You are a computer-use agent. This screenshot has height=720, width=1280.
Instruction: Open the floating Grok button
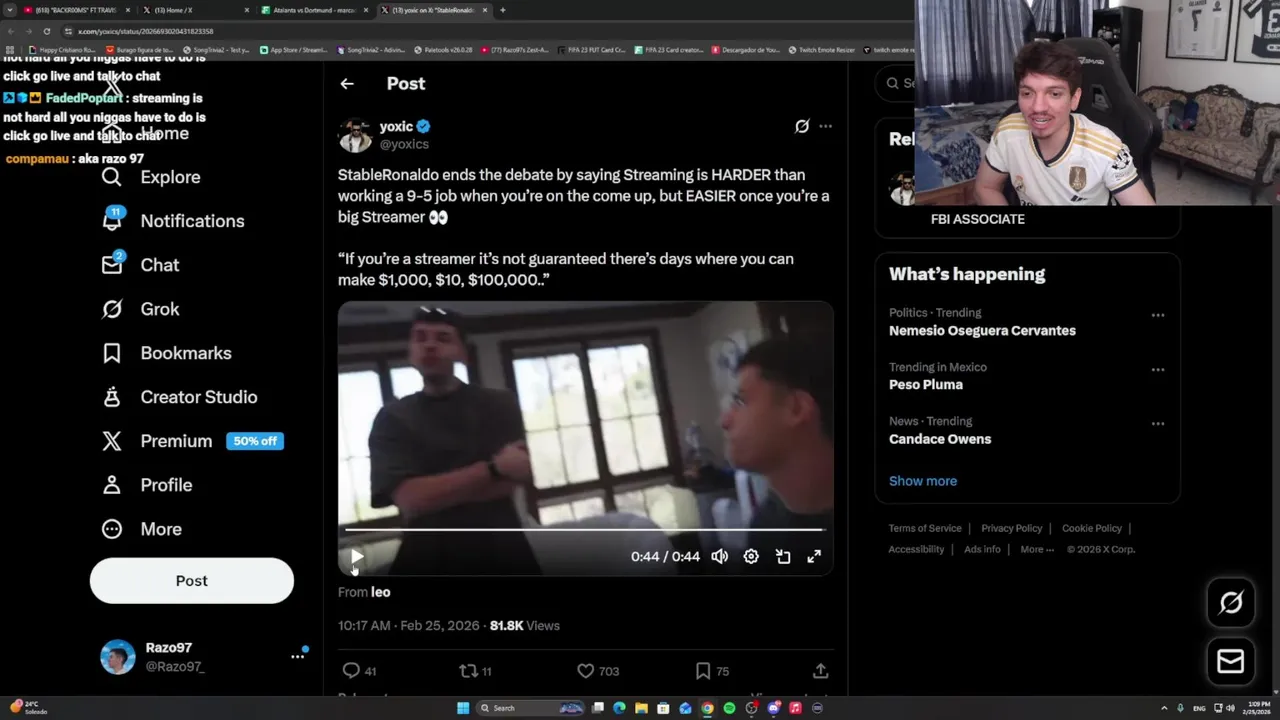pos(1231,602)
